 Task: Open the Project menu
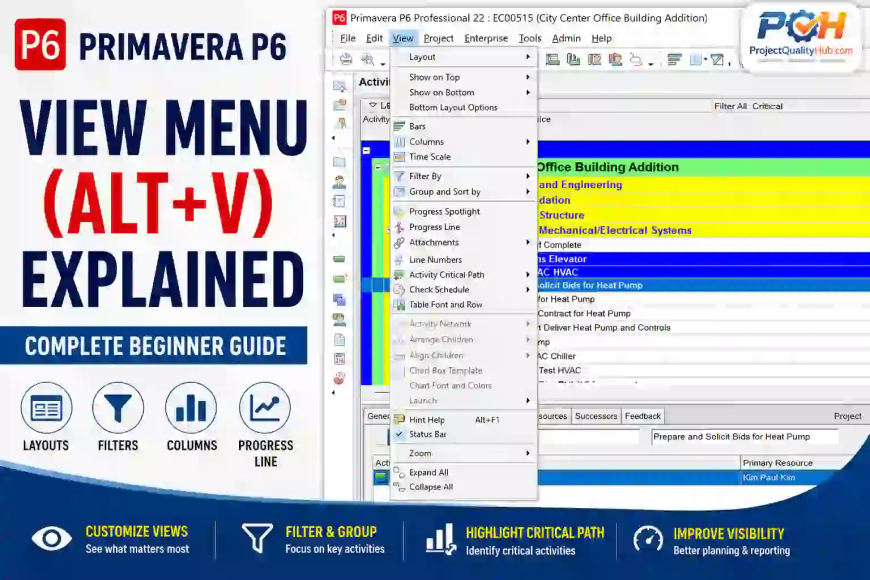click(438, 38)
